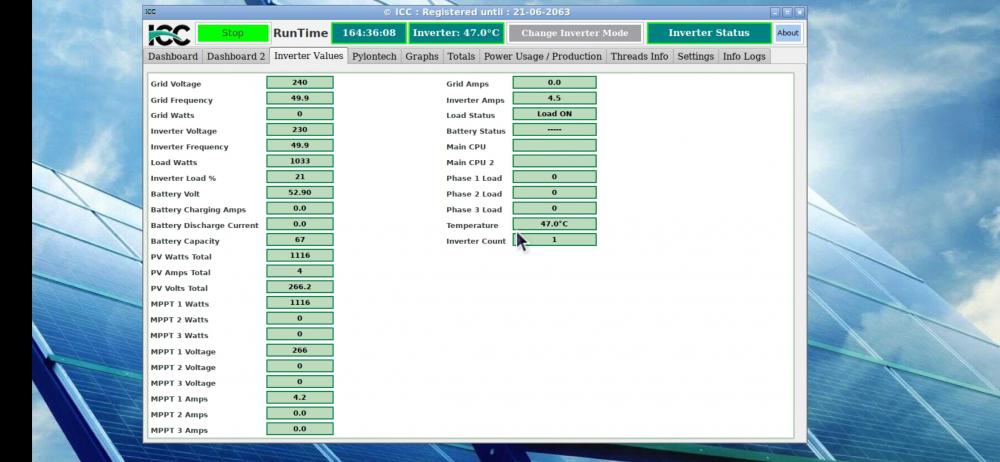Click the RunTime 164:36:08 display
This screenshot has width=1000, height=462.
[369, 33]
